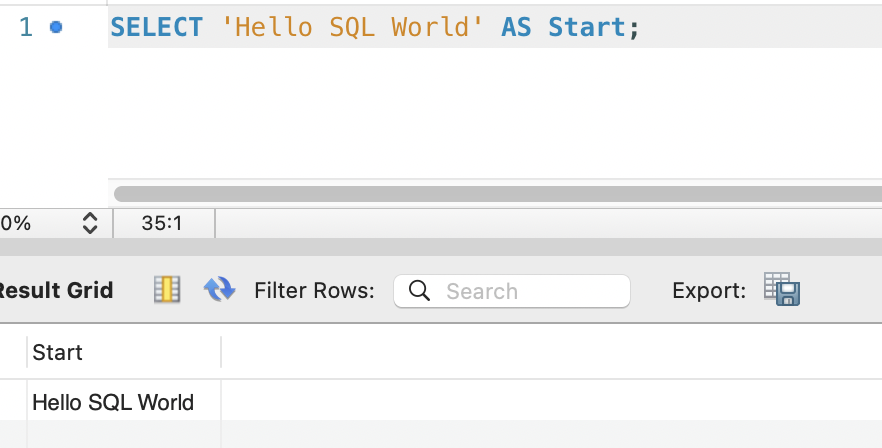This screenshot has height=448, width=882.
Task: Click the 'Hello SQL World' string literal in the editor
Action: [352, 28]
